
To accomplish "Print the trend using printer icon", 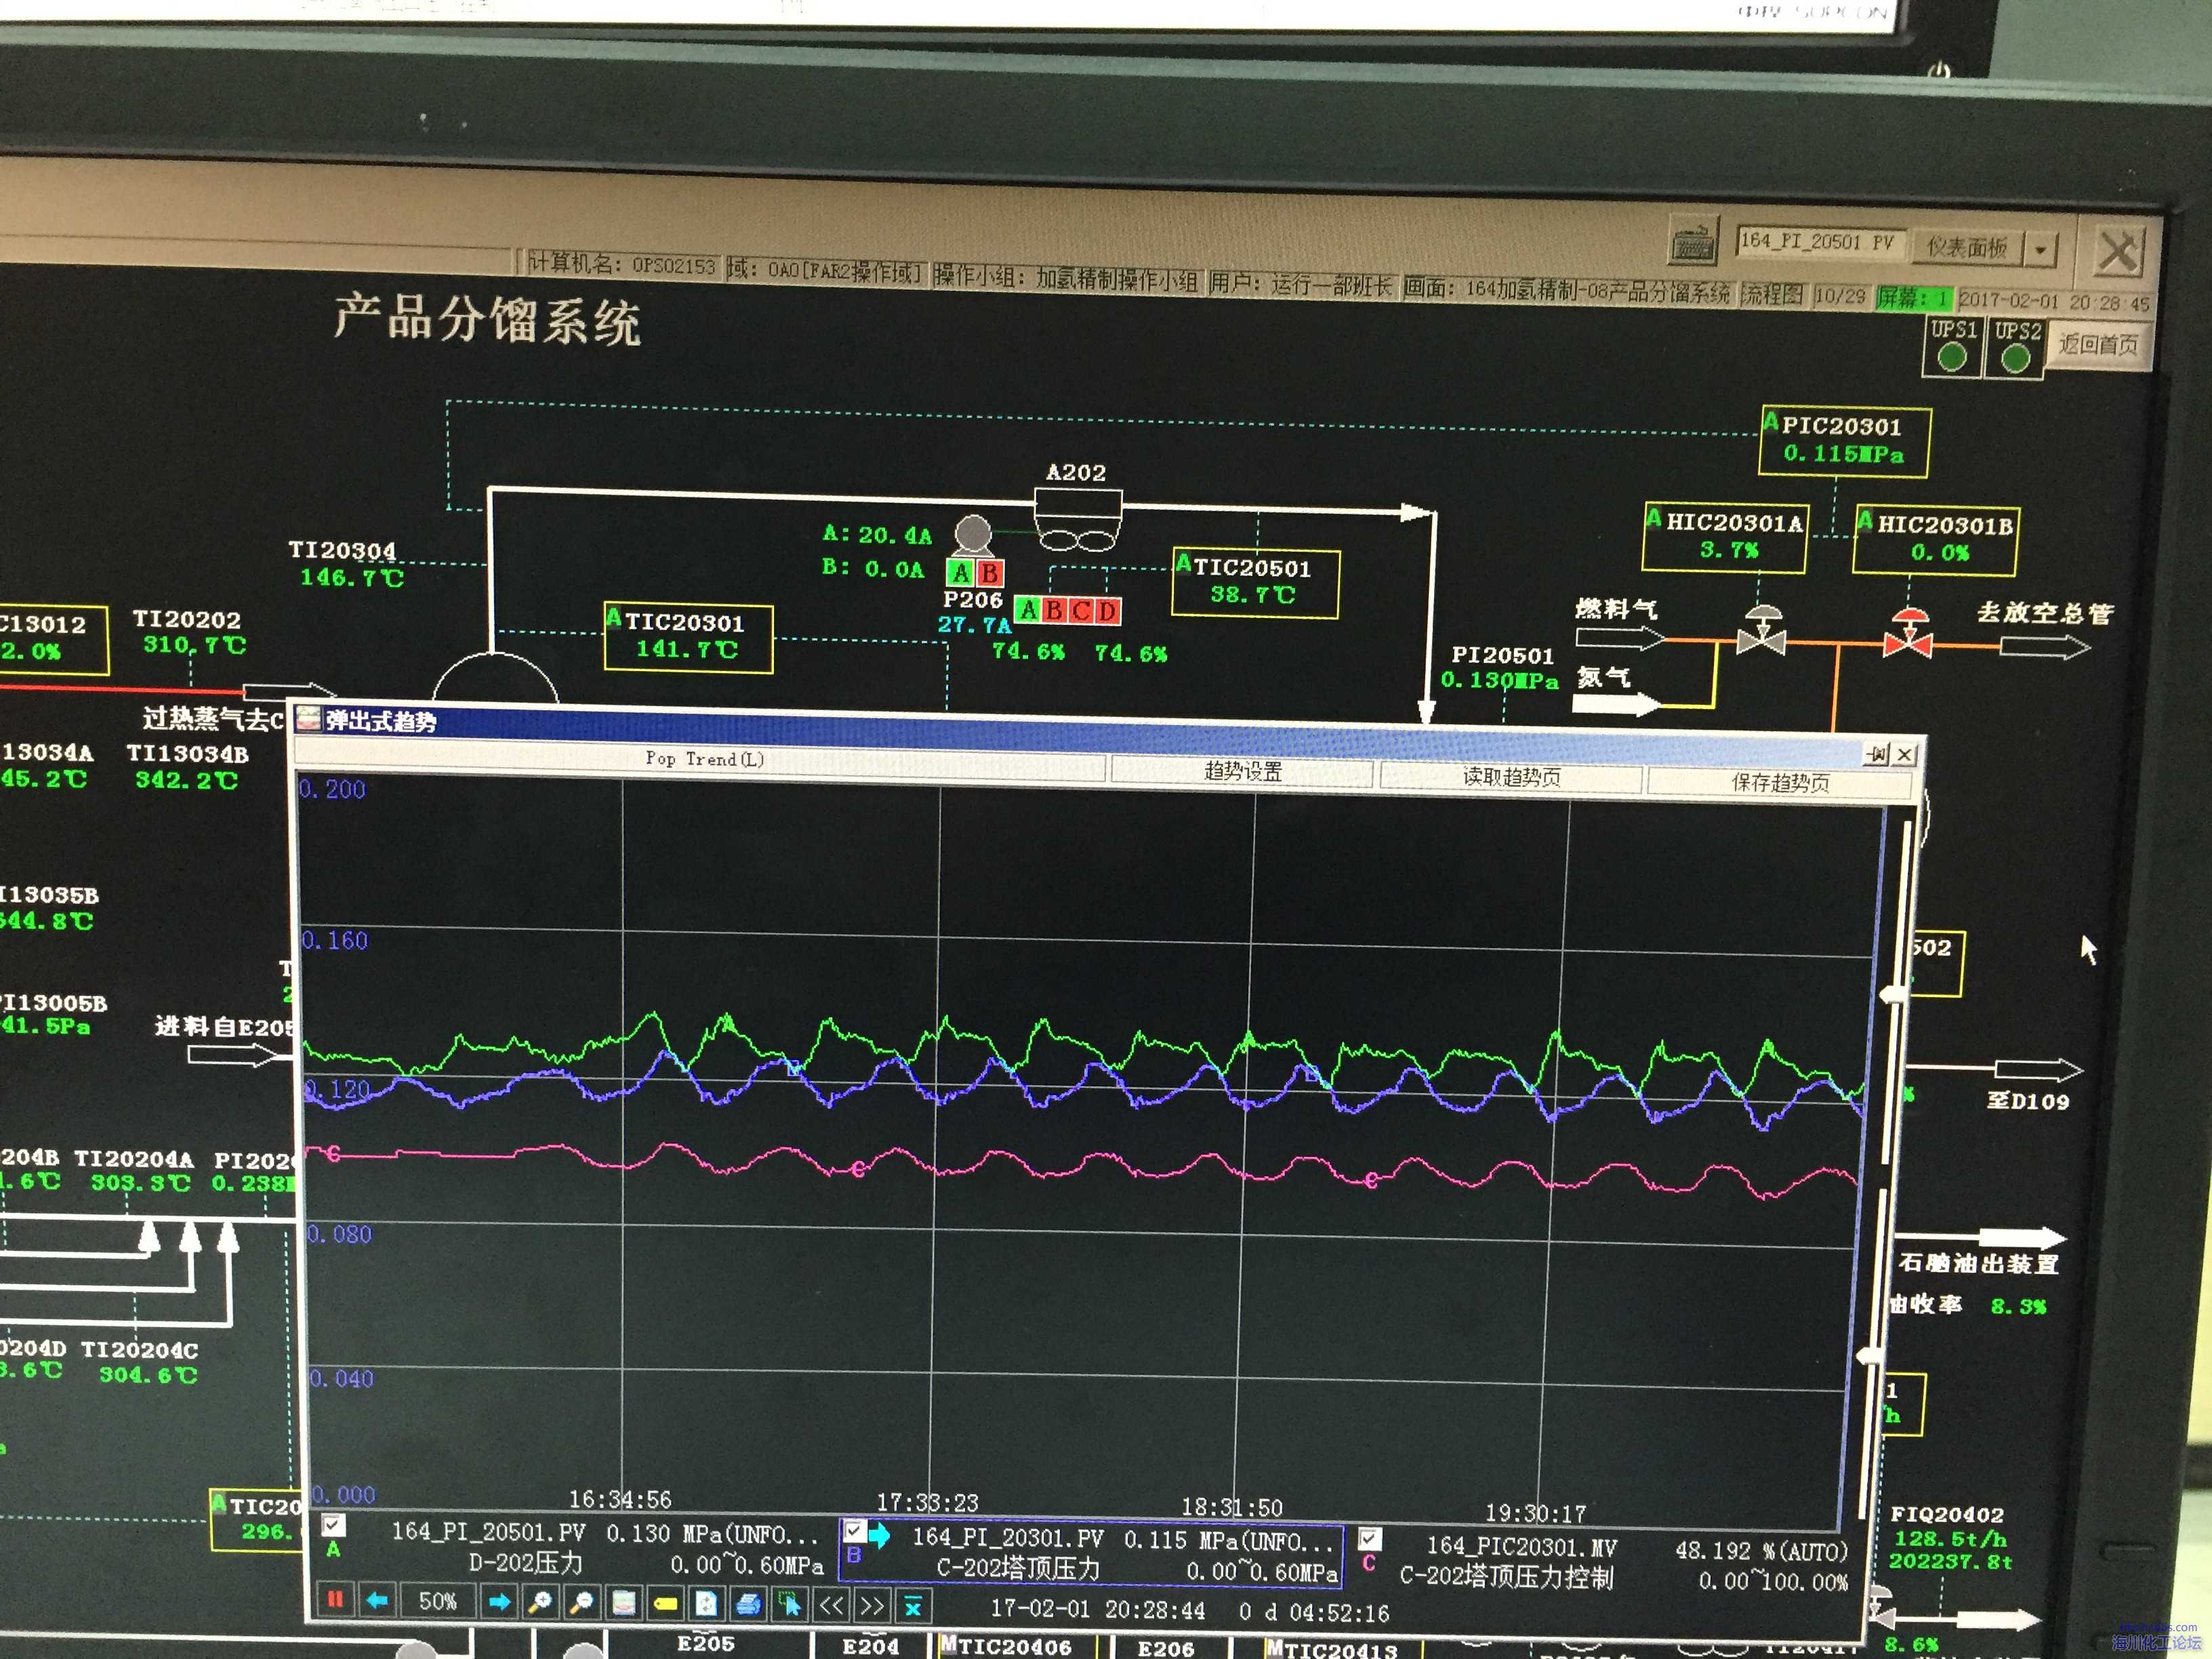I will click(748, 1606).
